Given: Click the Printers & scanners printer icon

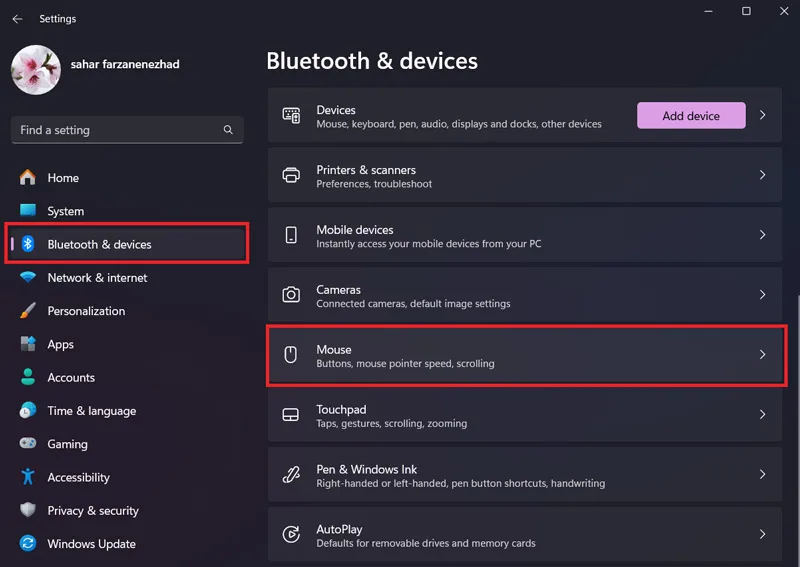Looking at the screenshot, I should click(291, 175).
